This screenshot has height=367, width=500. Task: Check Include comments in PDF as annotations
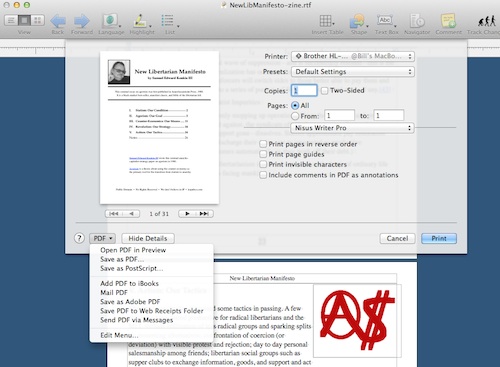[263, 175]
